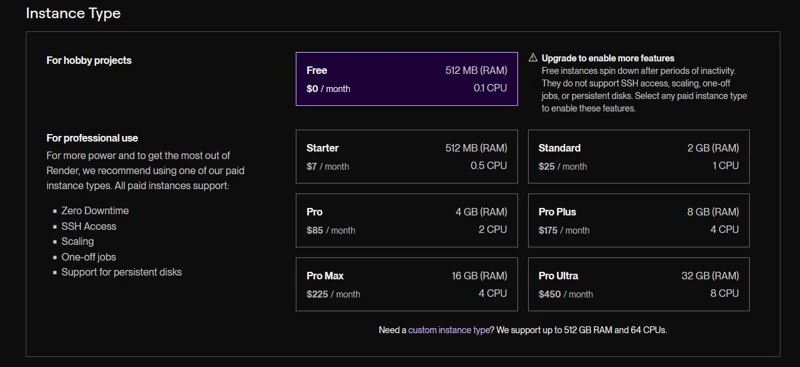The width and height of the screenshot is (800, 367).
Task: Click the warning triangle icon beside Upgrade notice
Action: click(x=533, y=58)
